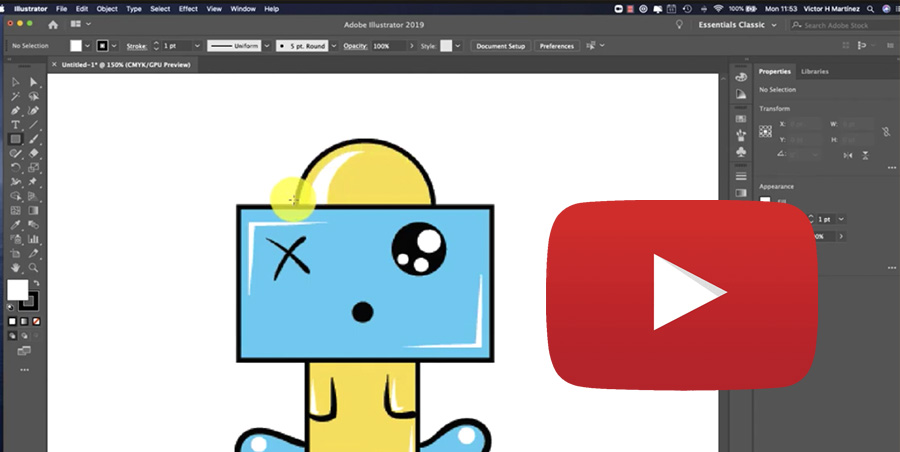Viewport: 900px width, 452px height.
Task: Open the Brushes panel icon in the dock
Action: (x=741, y=136)
